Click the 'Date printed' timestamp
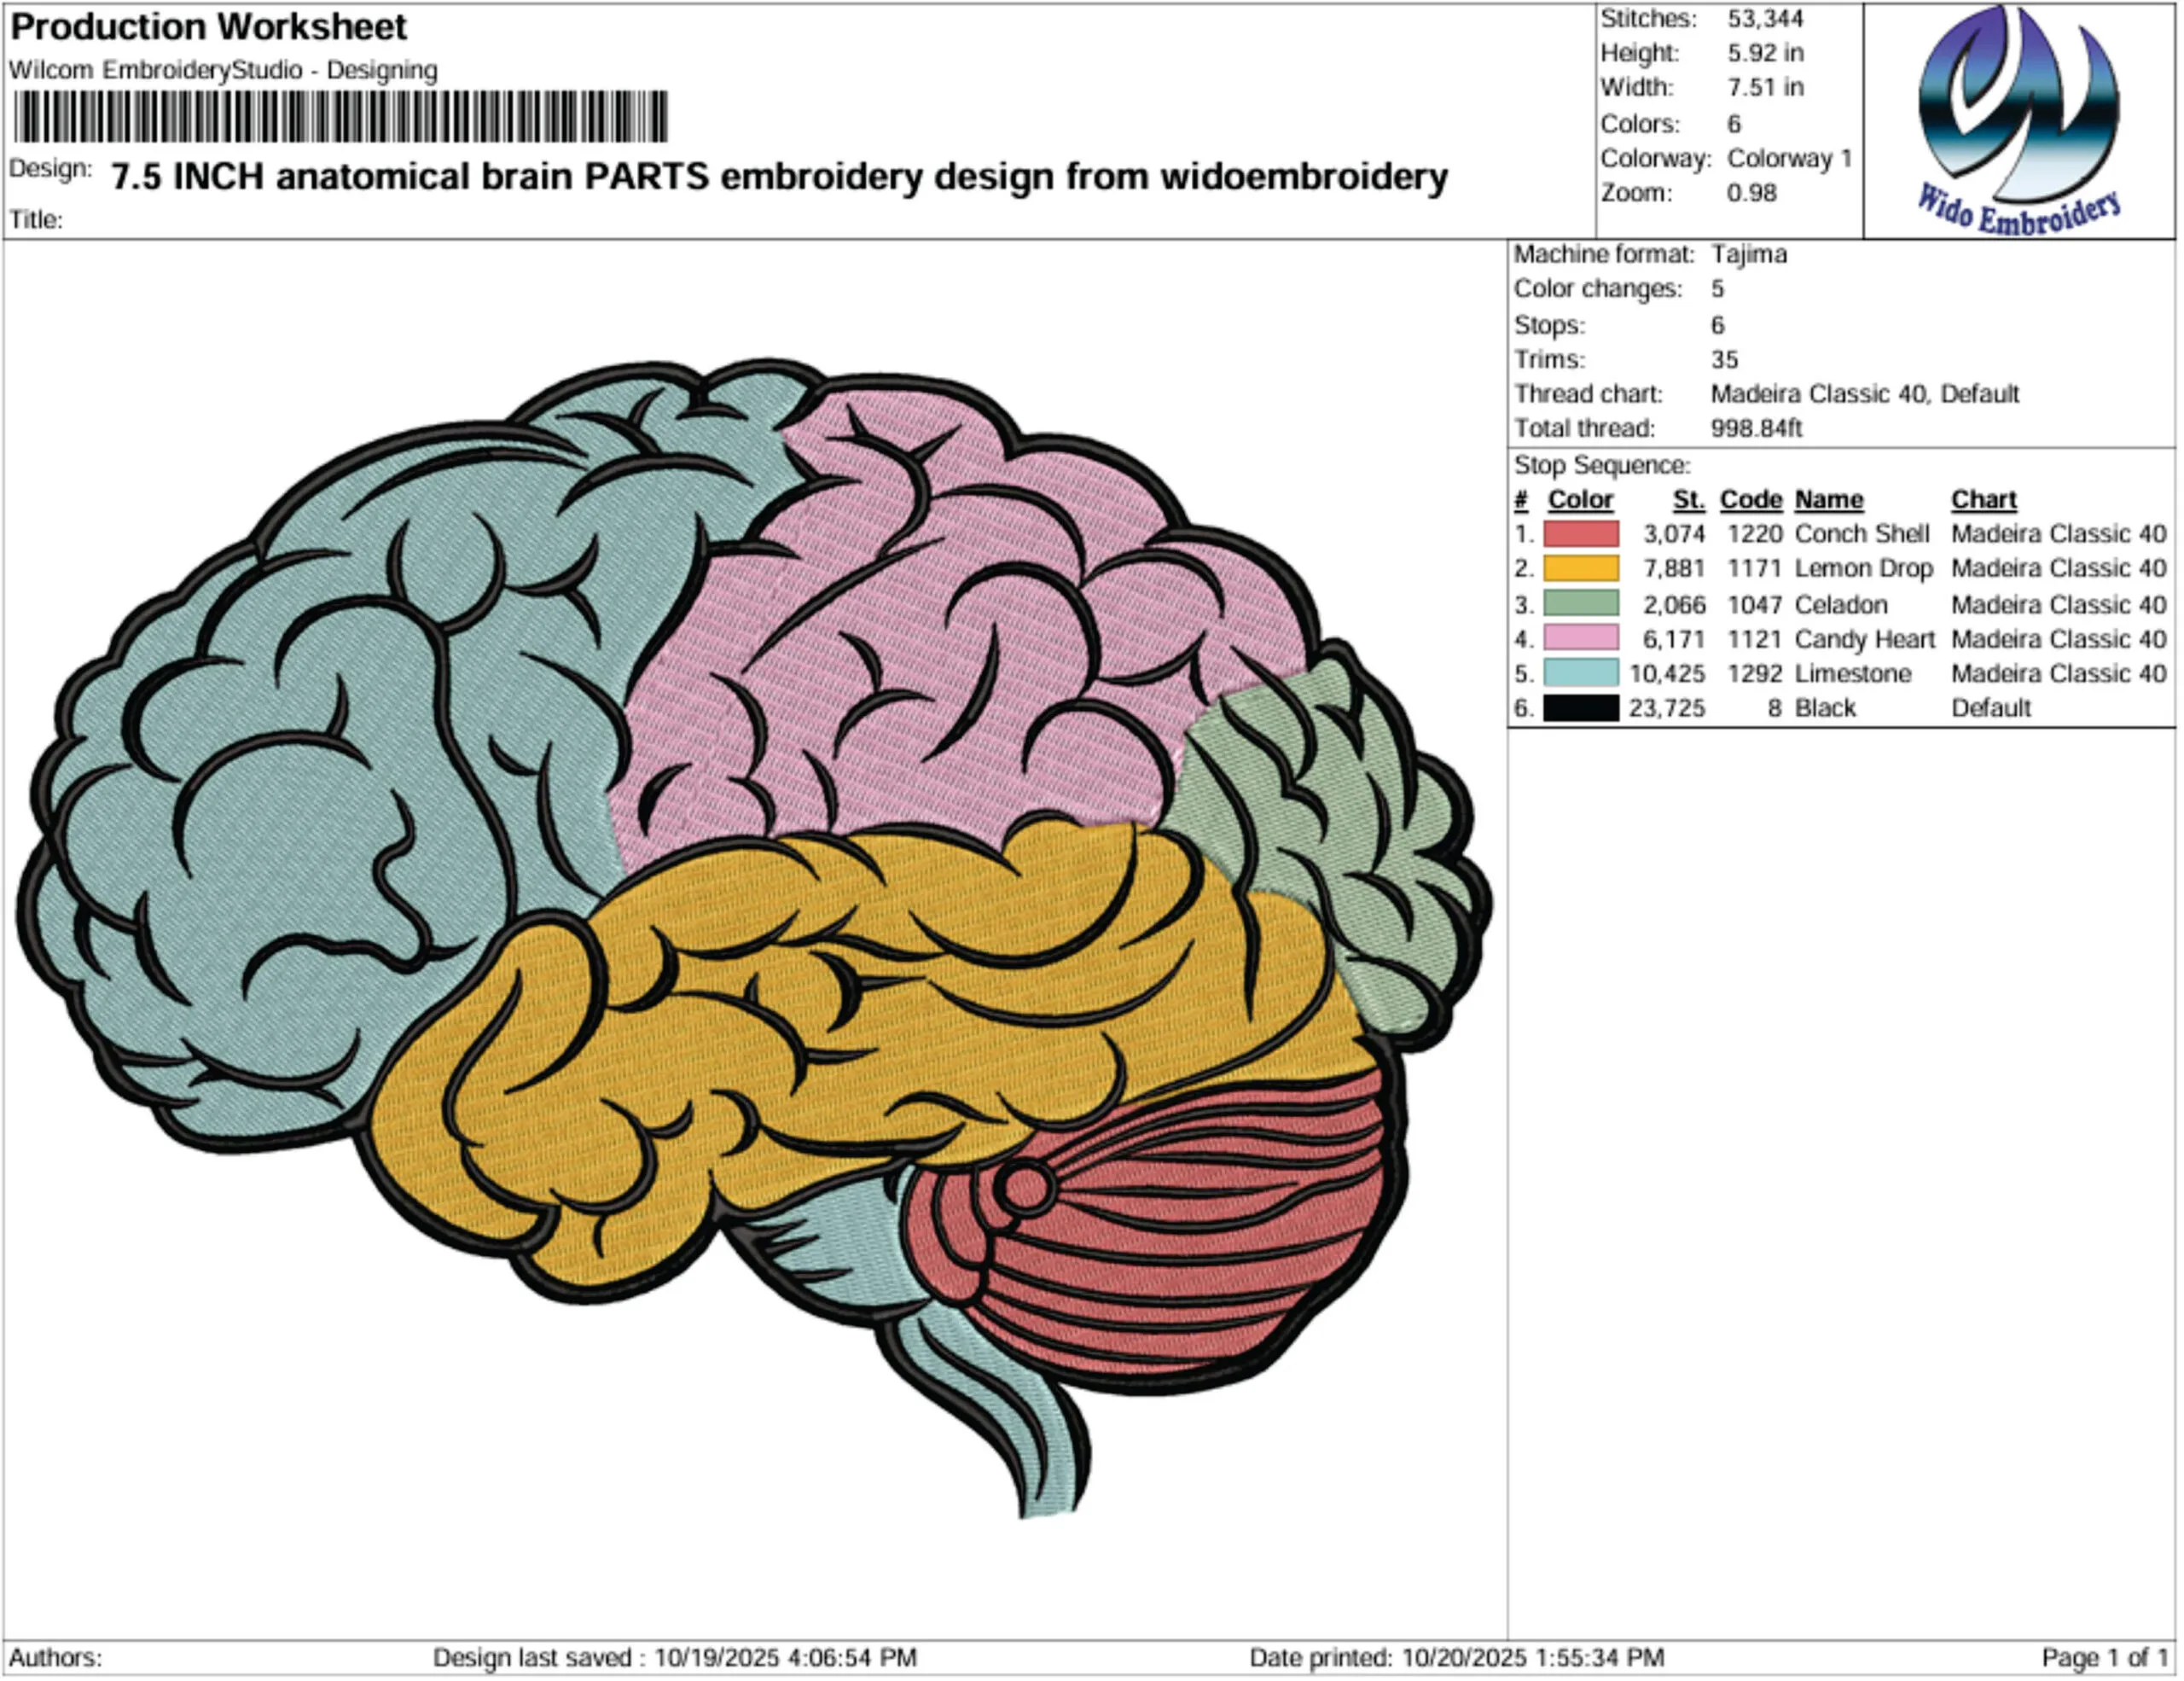This screenshot has width=2184, height=1681. click(x=1456, y=1658)
